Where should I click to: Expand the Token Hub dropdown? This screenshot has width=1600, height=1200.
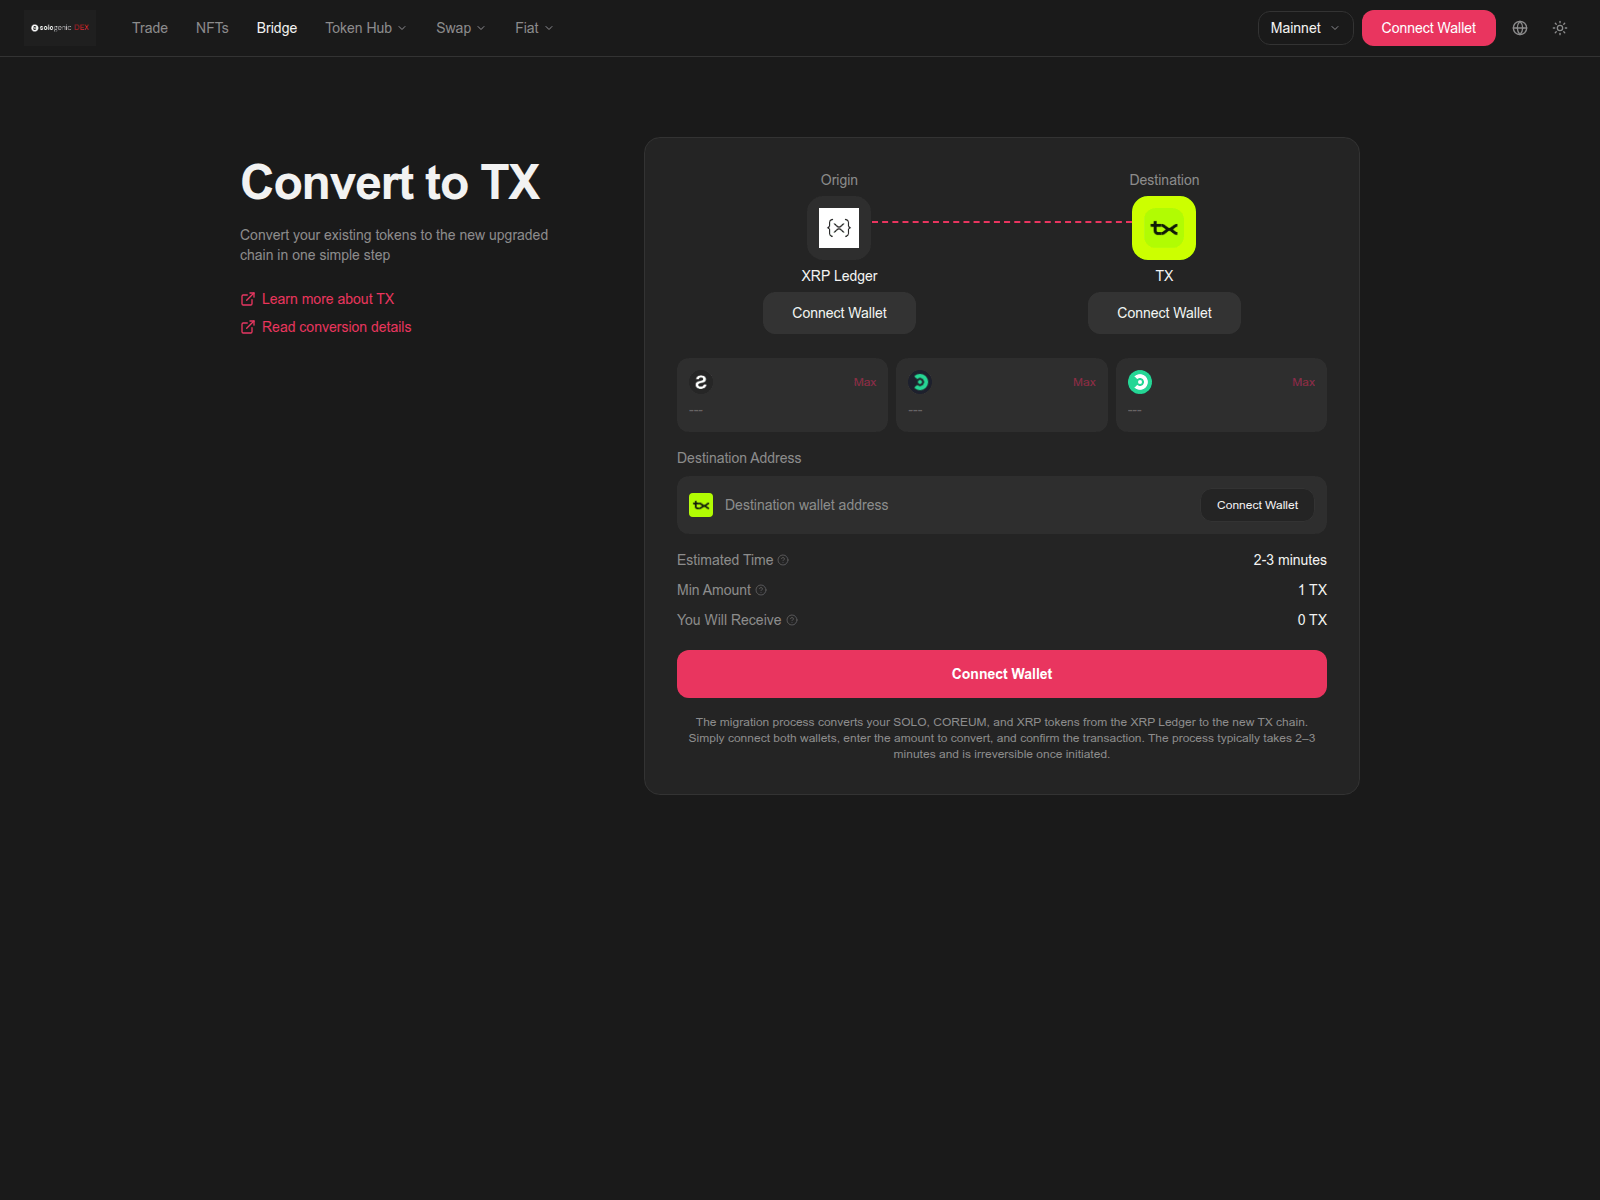tap(365, 28)
